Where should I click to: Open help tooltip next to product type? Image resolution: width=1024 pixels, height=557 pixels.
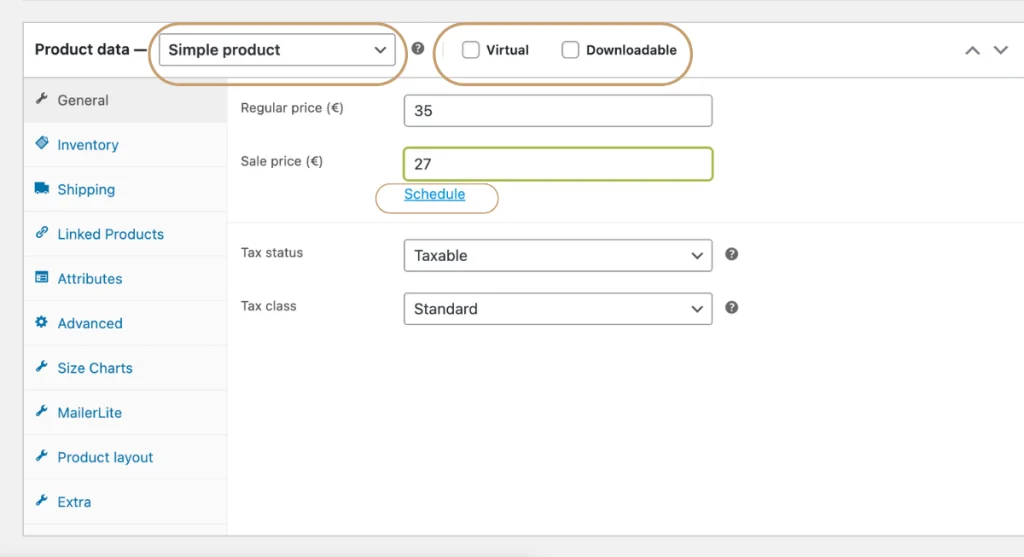[418, 49]
